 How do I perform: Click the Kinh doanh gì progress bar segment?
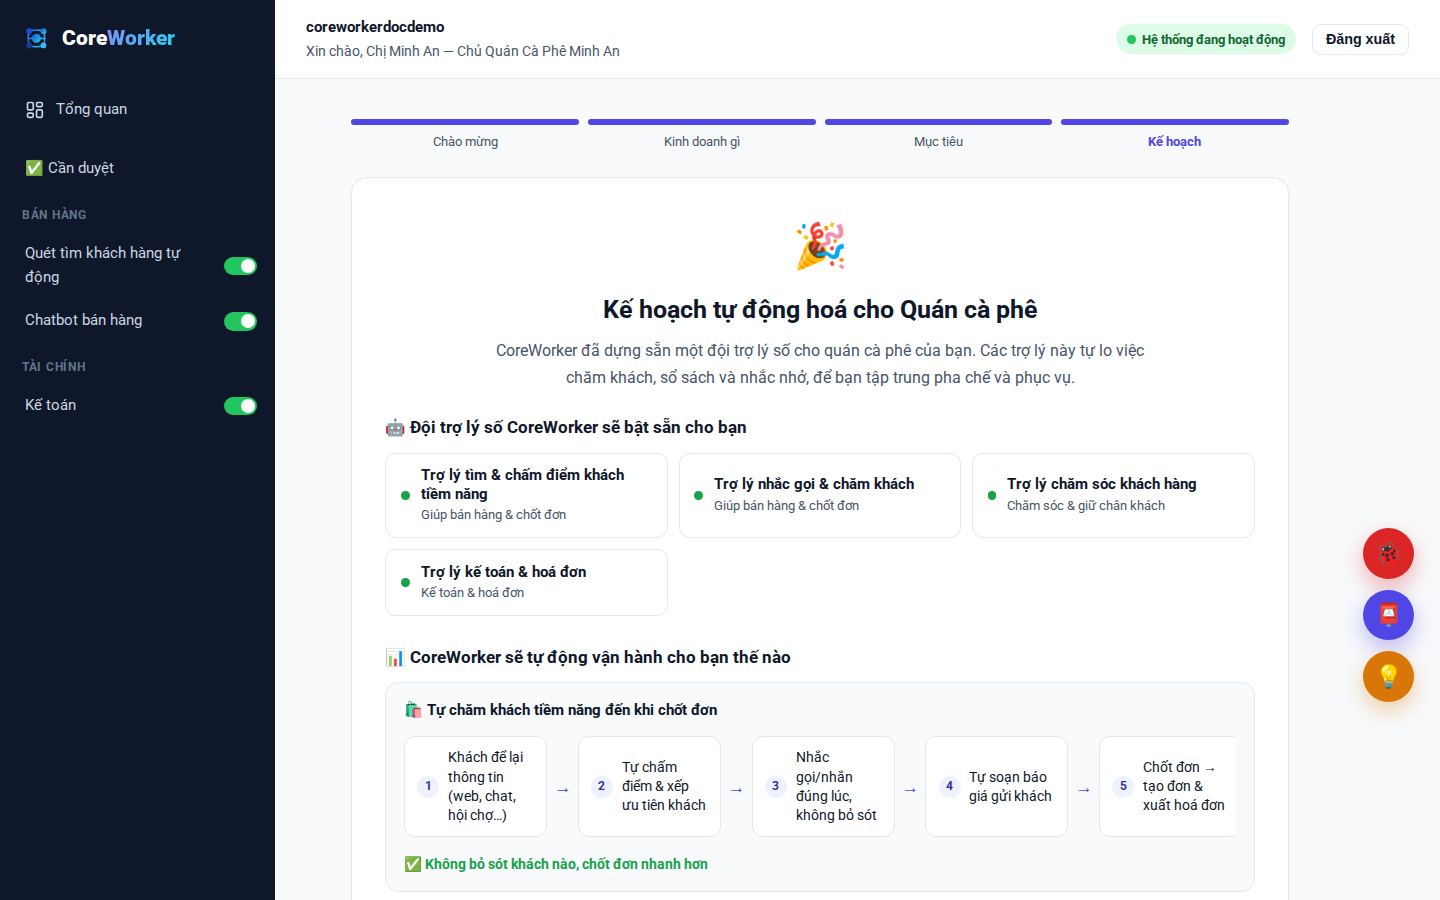tap(702, 122)
